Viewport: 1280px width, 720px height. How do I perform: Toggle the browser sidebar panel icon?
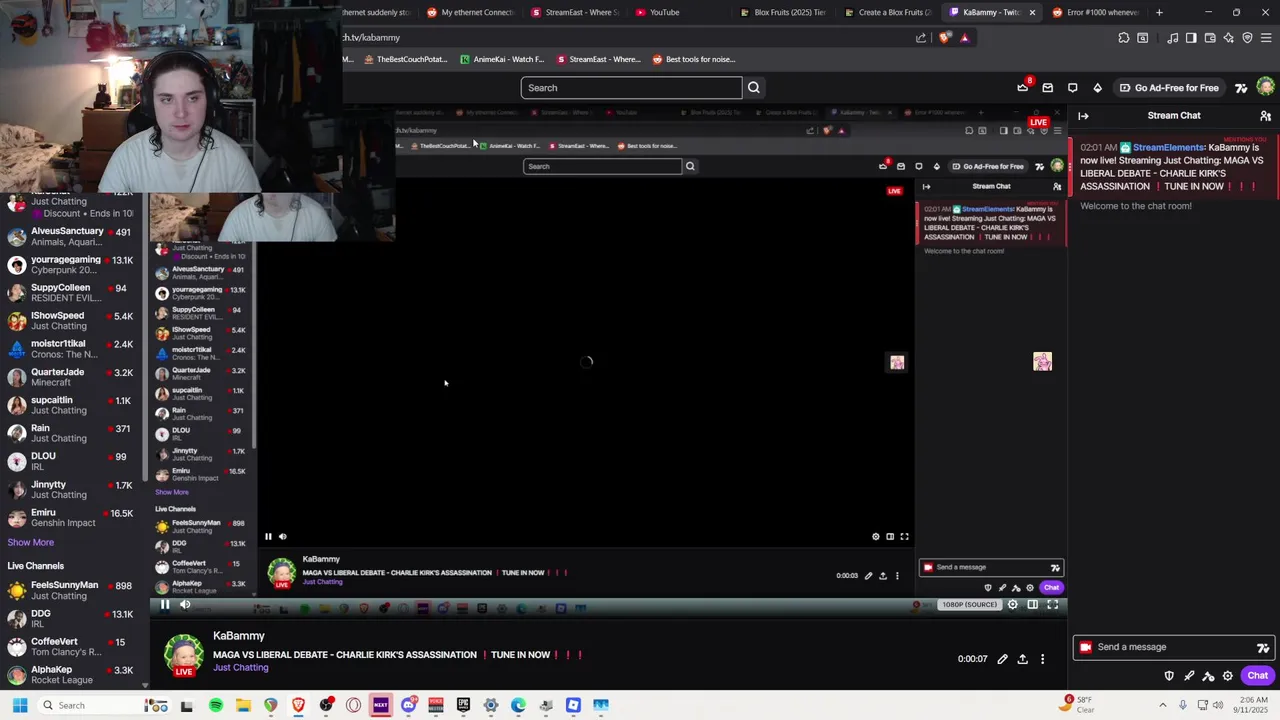(1191, 38)
